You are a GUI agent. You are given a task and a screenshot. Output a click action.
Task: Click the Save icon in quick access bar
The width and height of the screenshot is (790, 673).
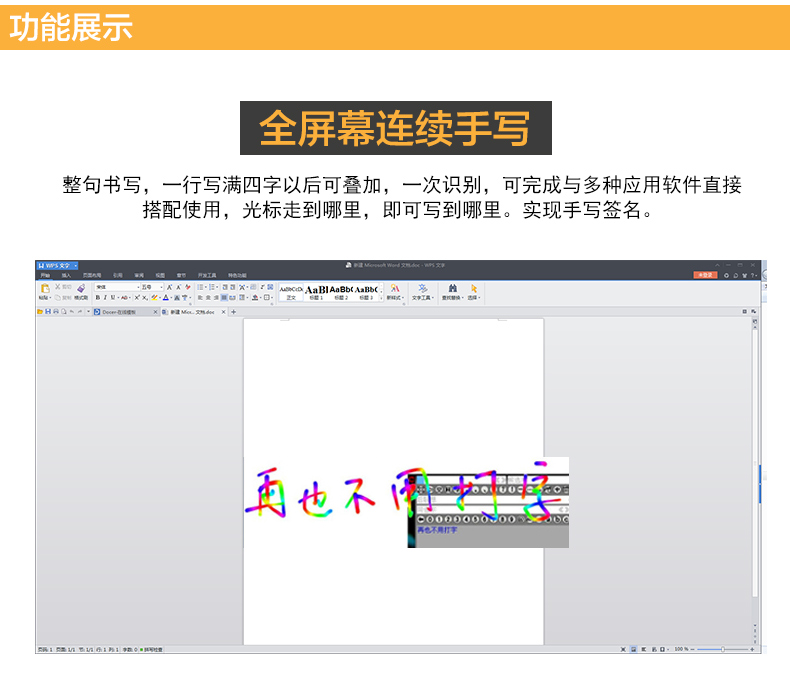click(48, 312)
